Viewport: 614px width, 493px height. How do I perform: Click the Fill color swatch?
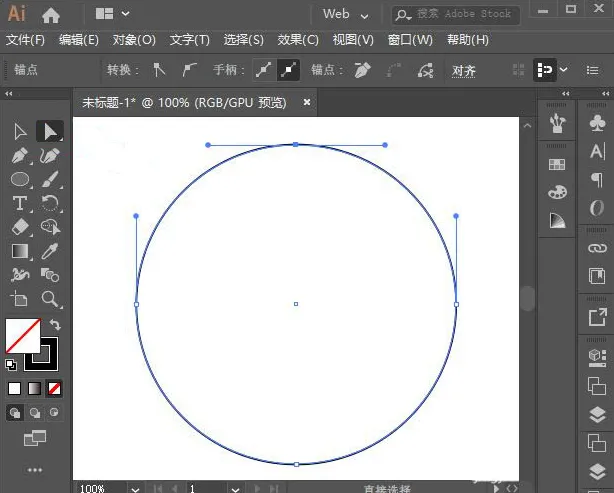[22, 336]
